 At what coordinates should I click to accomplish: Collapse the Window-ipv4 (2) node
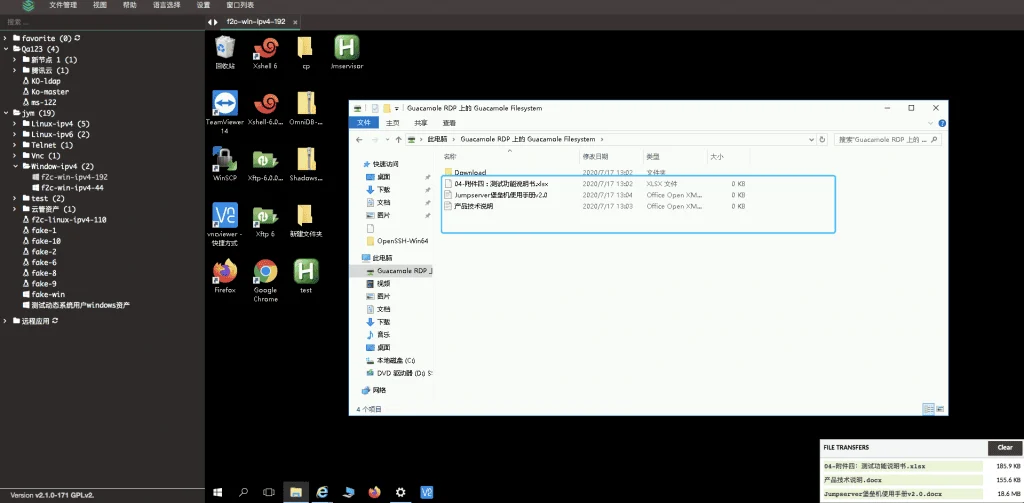[16, 167]
